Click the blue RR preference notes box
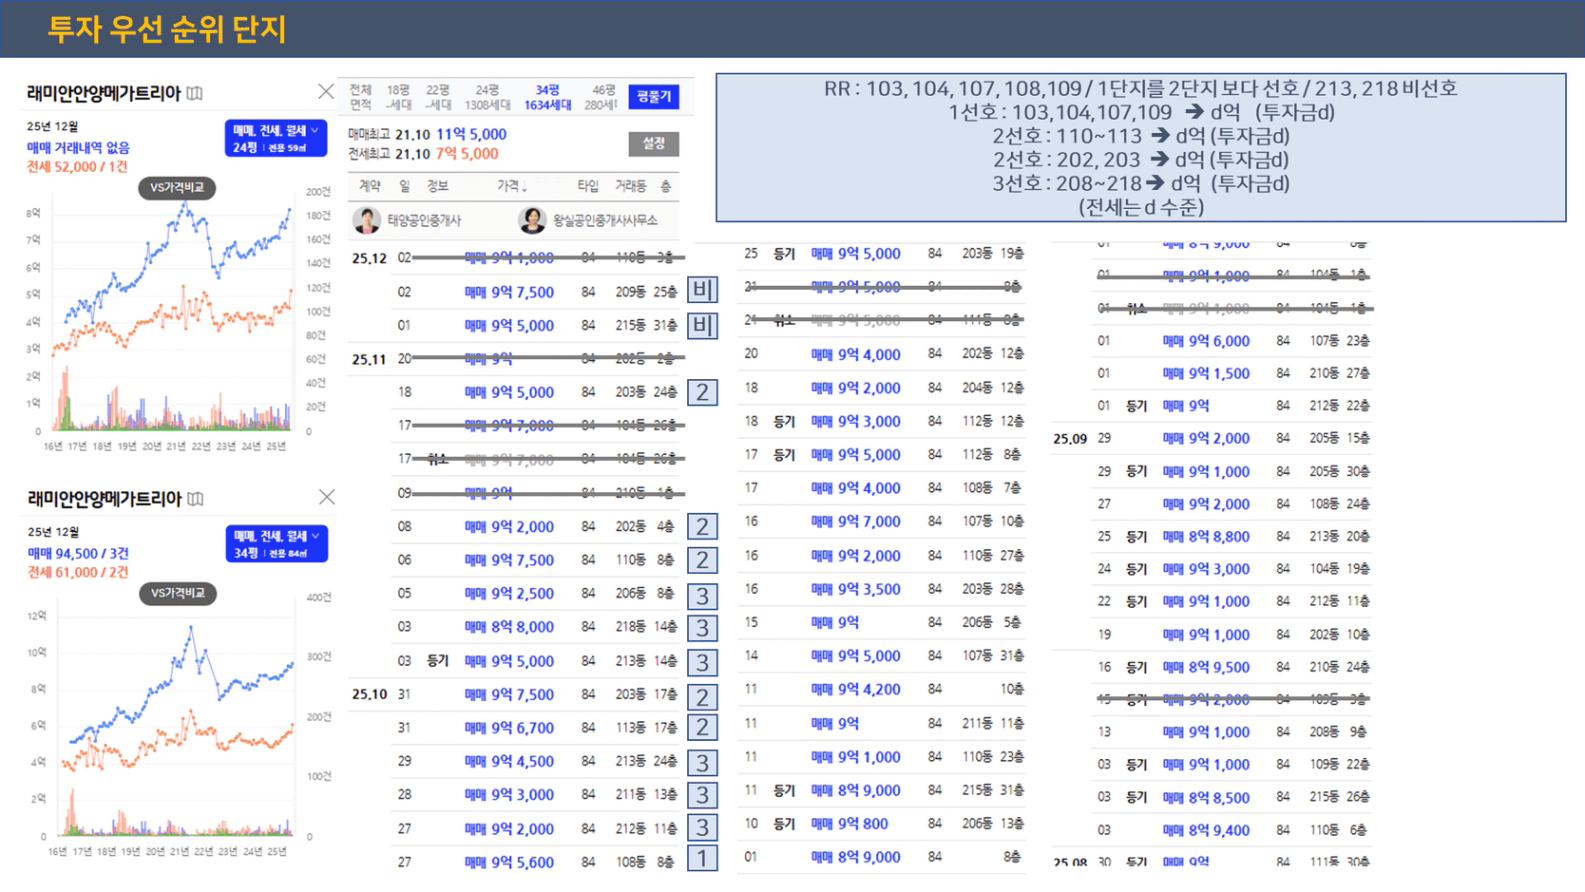Screen dimensions: 1585x892 pyautogui.click(x=1140, y=147)
